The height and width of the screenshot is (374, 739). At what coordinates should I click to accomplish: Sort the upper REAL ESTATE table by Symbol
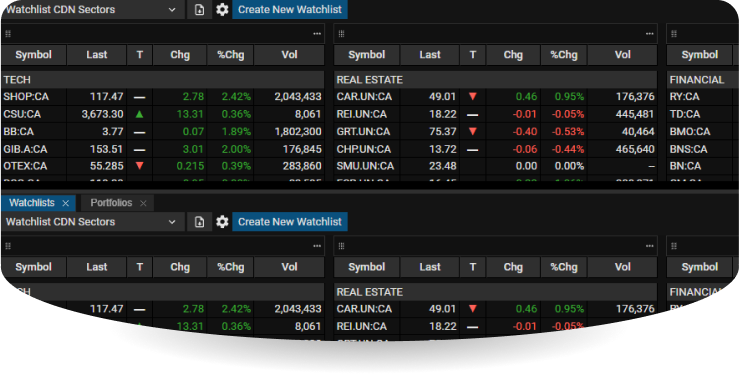coord(367,55)
